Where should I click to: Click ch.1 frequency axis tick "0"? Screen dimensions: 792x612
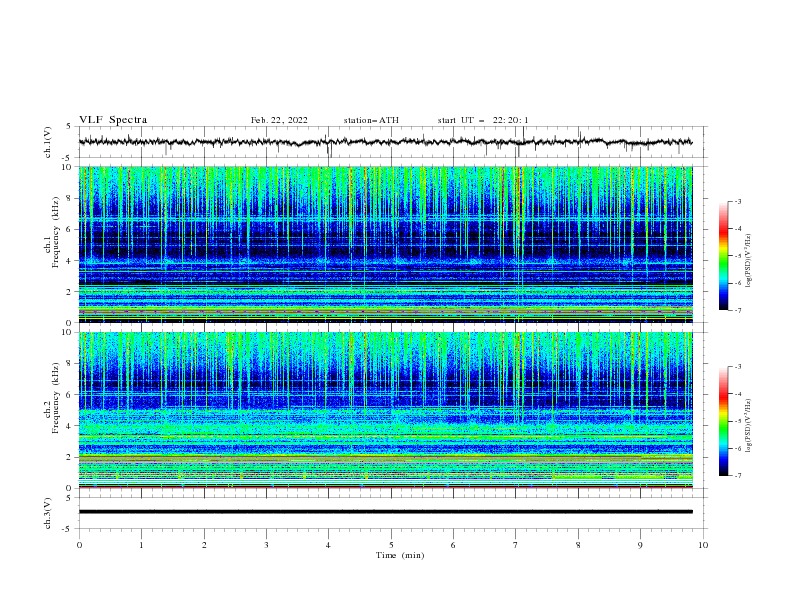point(70,323)
